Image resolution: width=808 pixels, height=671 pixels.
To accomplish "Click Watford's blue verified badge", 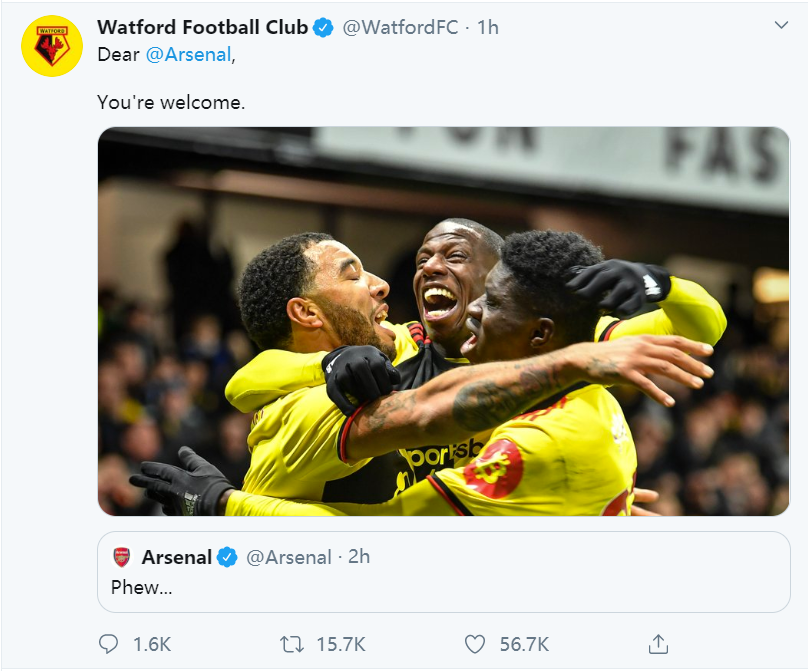I will pos(324,28).
